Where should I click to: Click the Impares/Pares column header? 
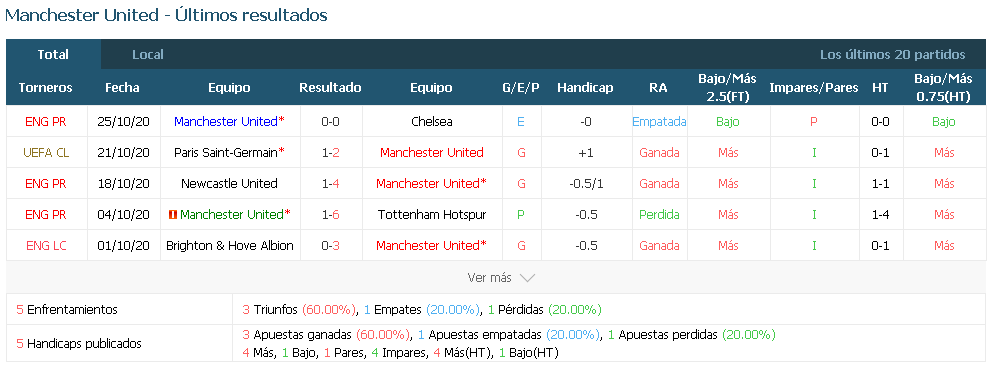pyautogui.click(x=814, y=88)
